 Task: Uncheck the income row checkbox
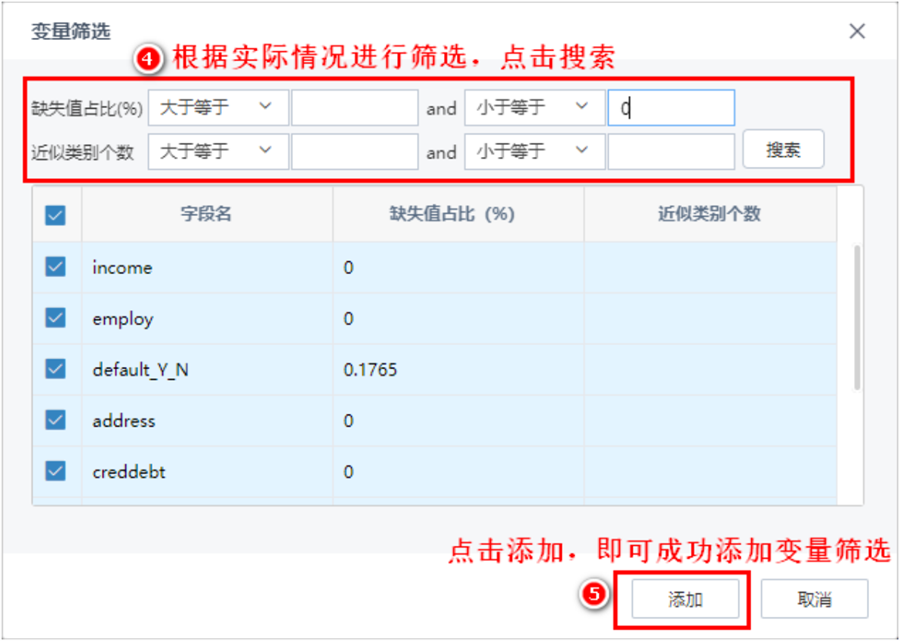[55, 267]
